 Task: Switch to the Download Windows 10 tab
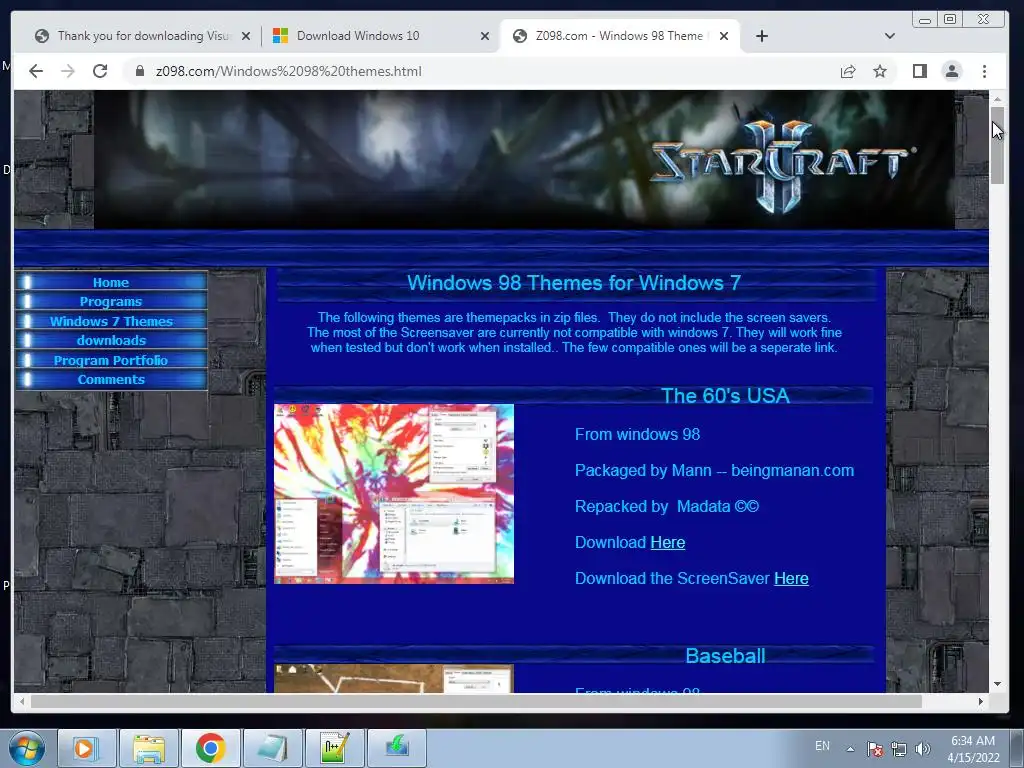tap(381, 36)
